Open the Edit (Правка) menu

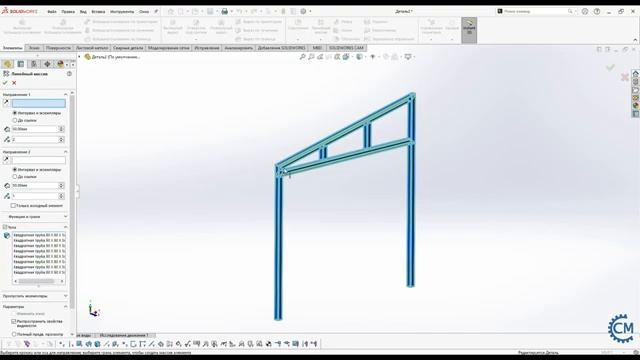point(68,11)
